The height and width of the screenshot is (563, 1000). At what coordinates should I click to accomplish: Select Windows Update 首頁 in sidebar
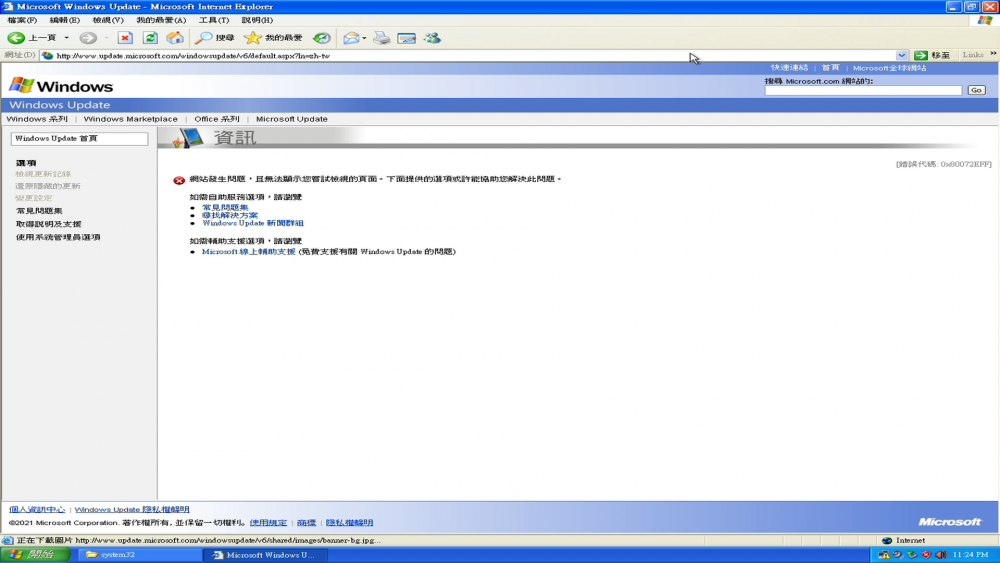click(x=79, y=138)
